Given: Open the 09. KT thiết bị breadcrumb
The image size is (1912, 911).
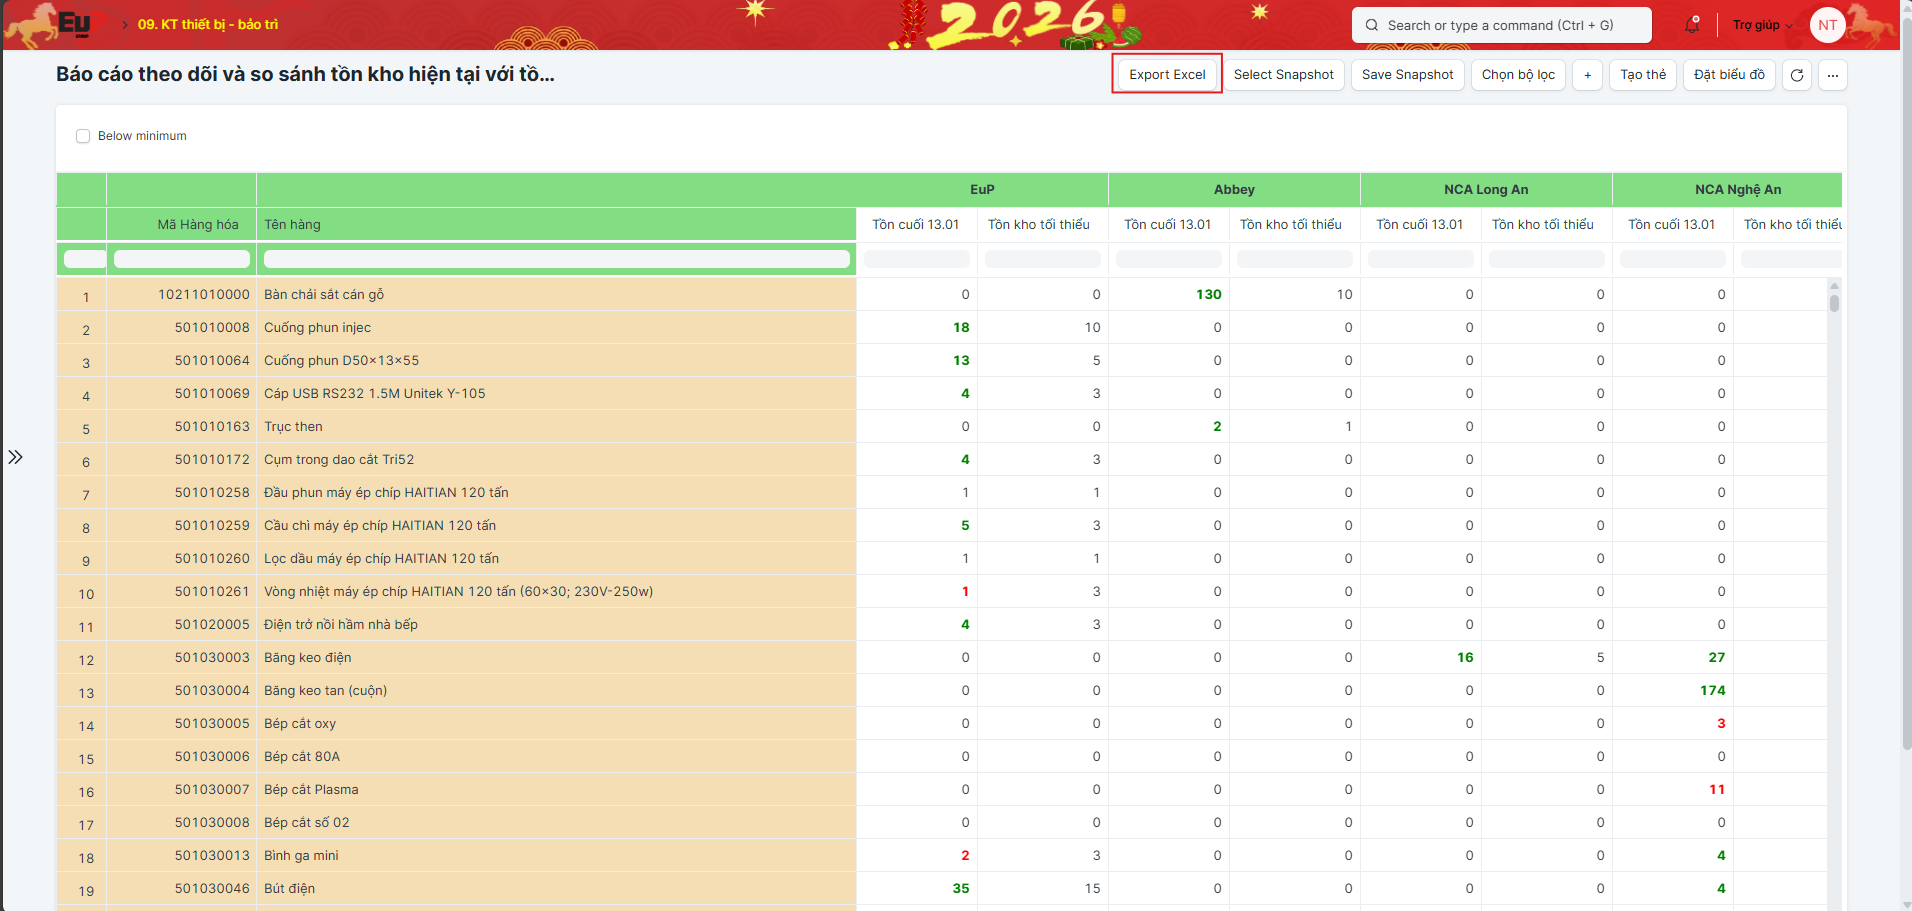Looking at the screenshot, I should [x=208, y=24].
